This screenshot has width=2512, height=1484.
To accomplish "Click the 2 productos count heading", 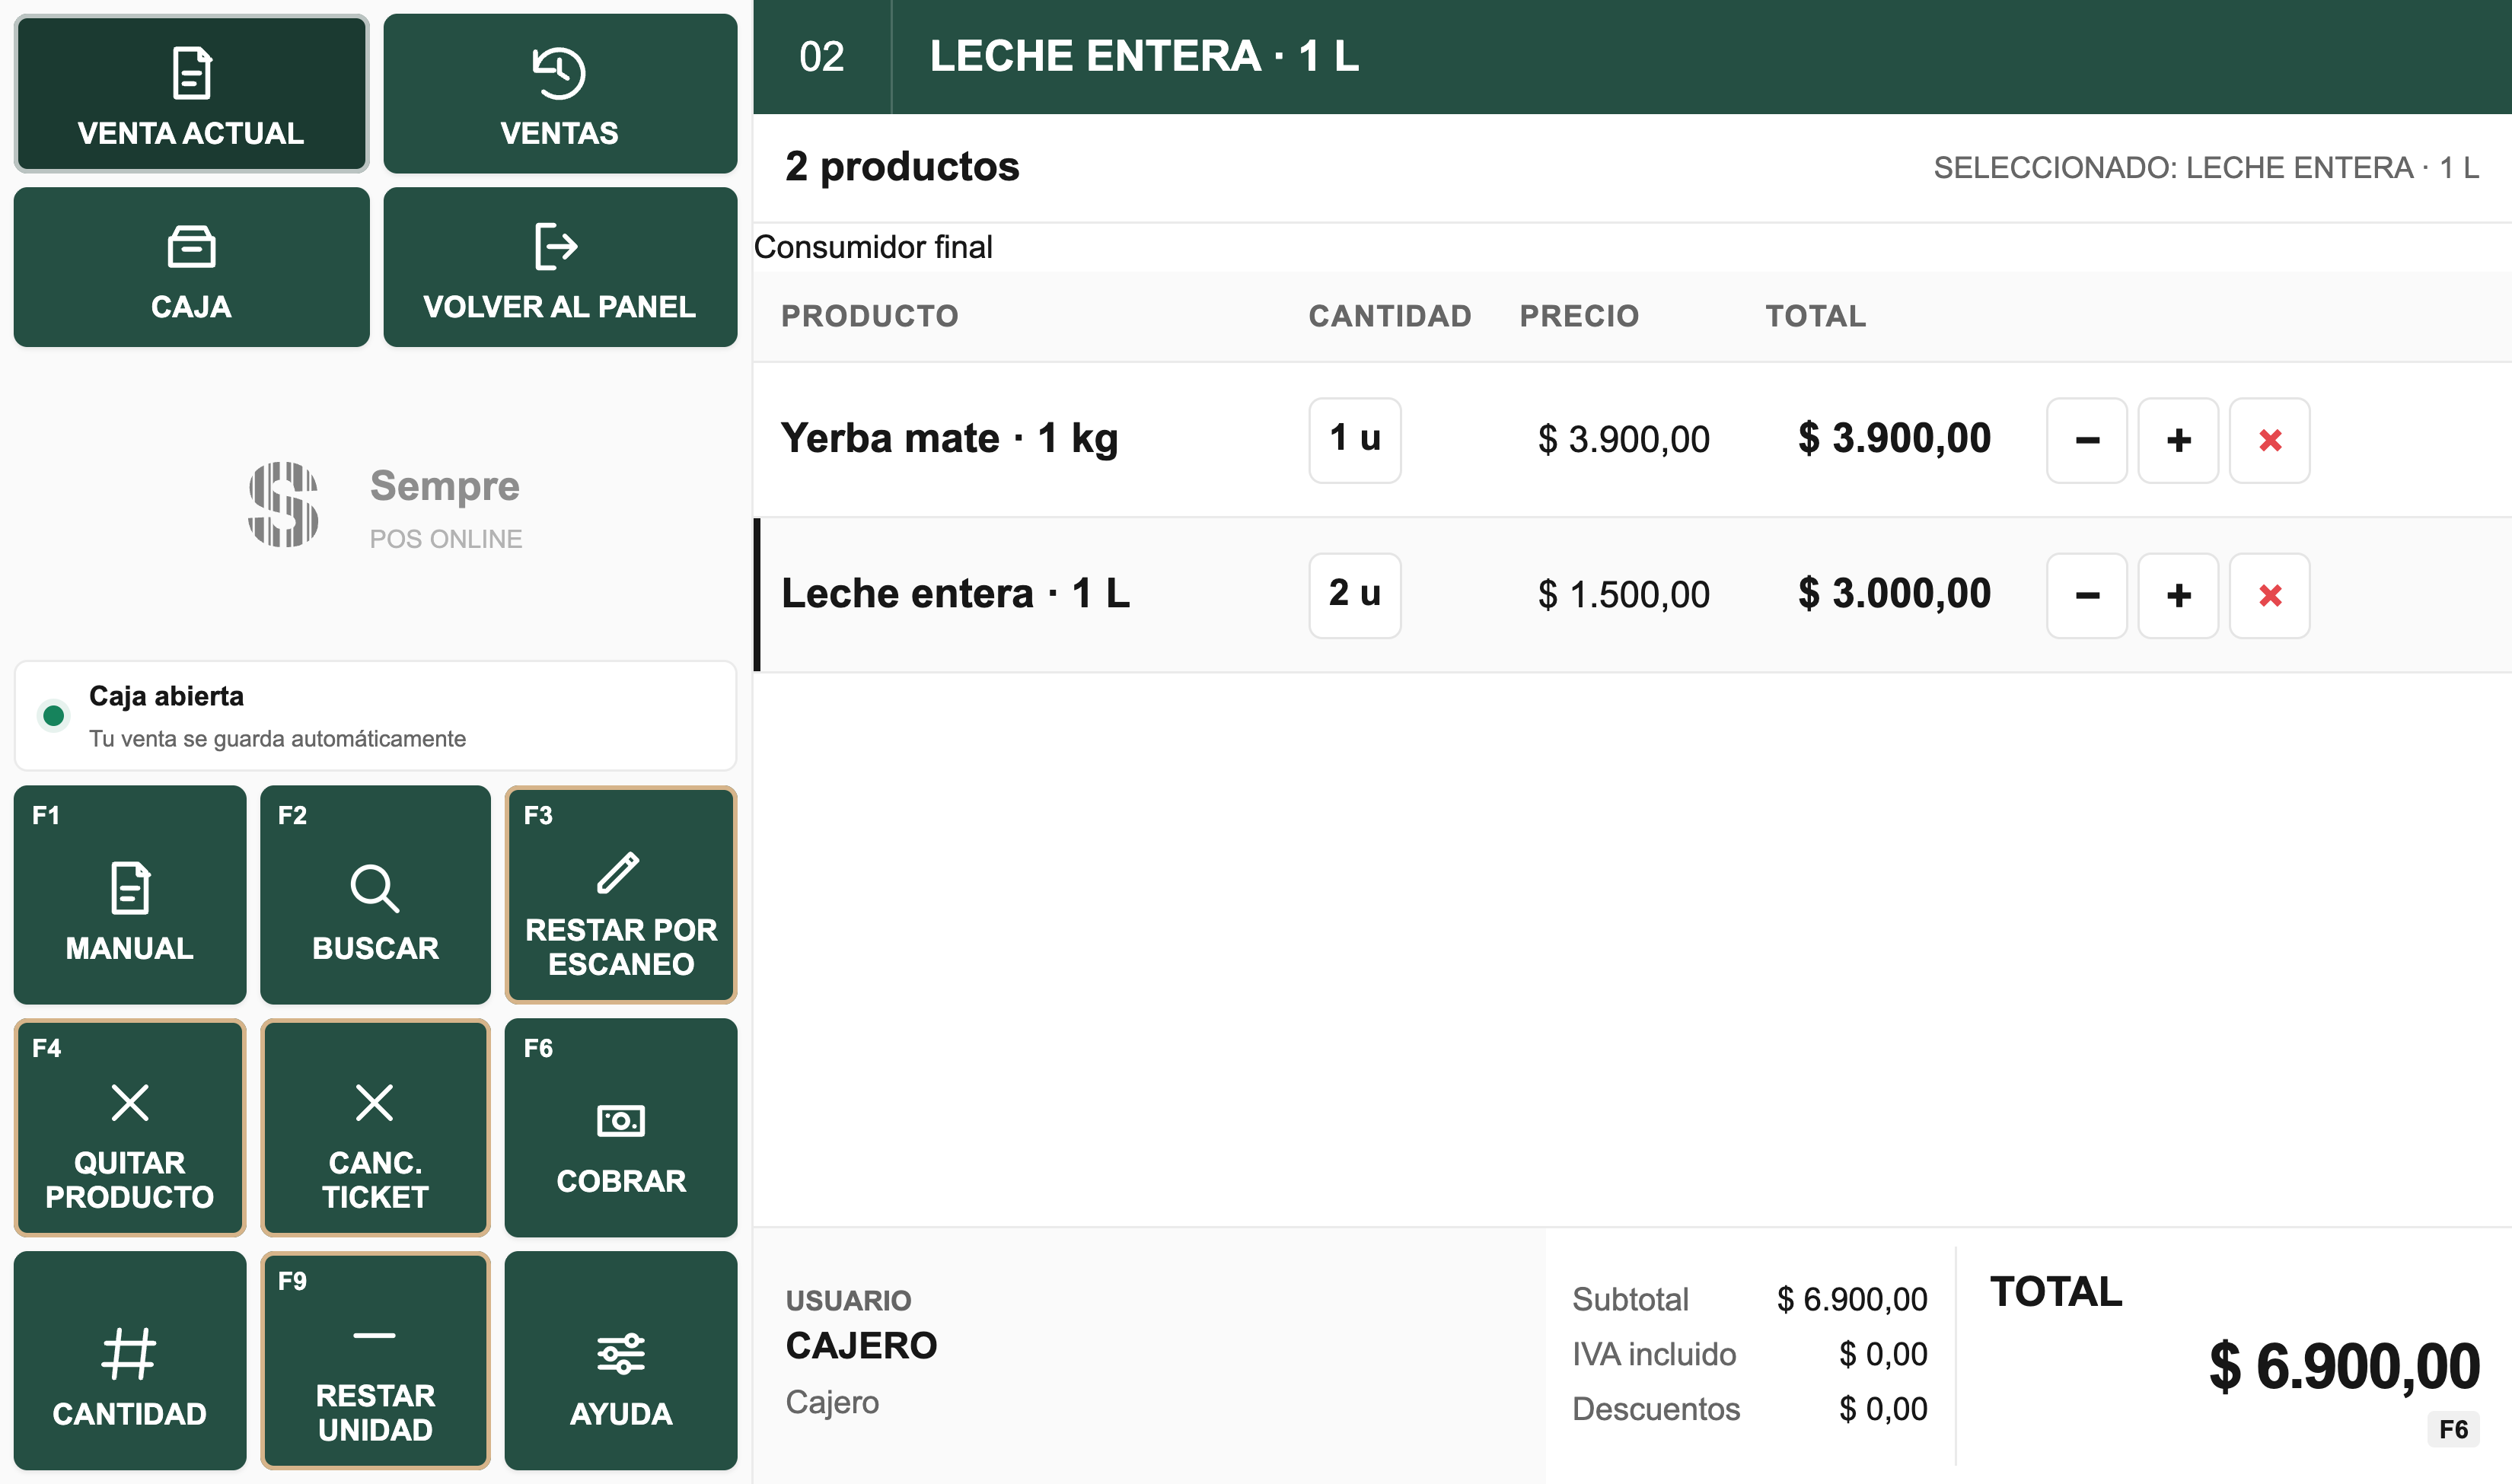I will click(902, 167).
